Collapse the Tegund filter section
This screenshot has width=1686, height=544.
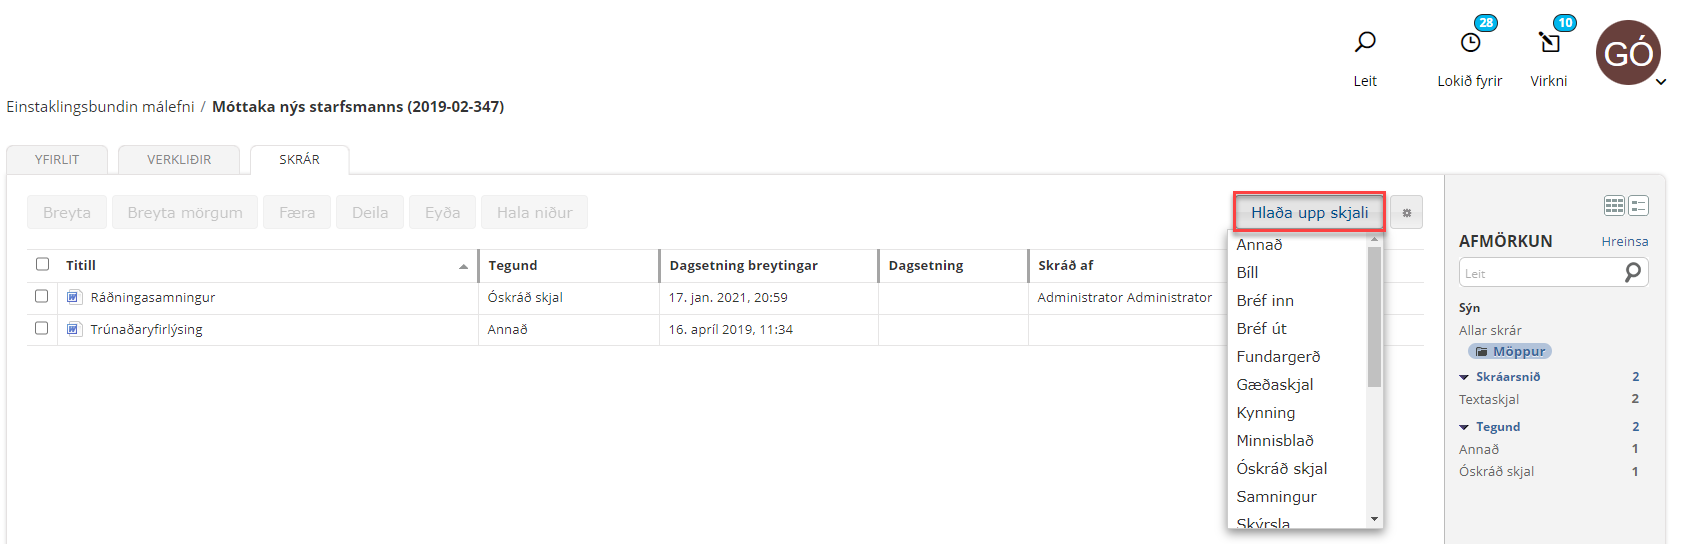(1464, 427)
